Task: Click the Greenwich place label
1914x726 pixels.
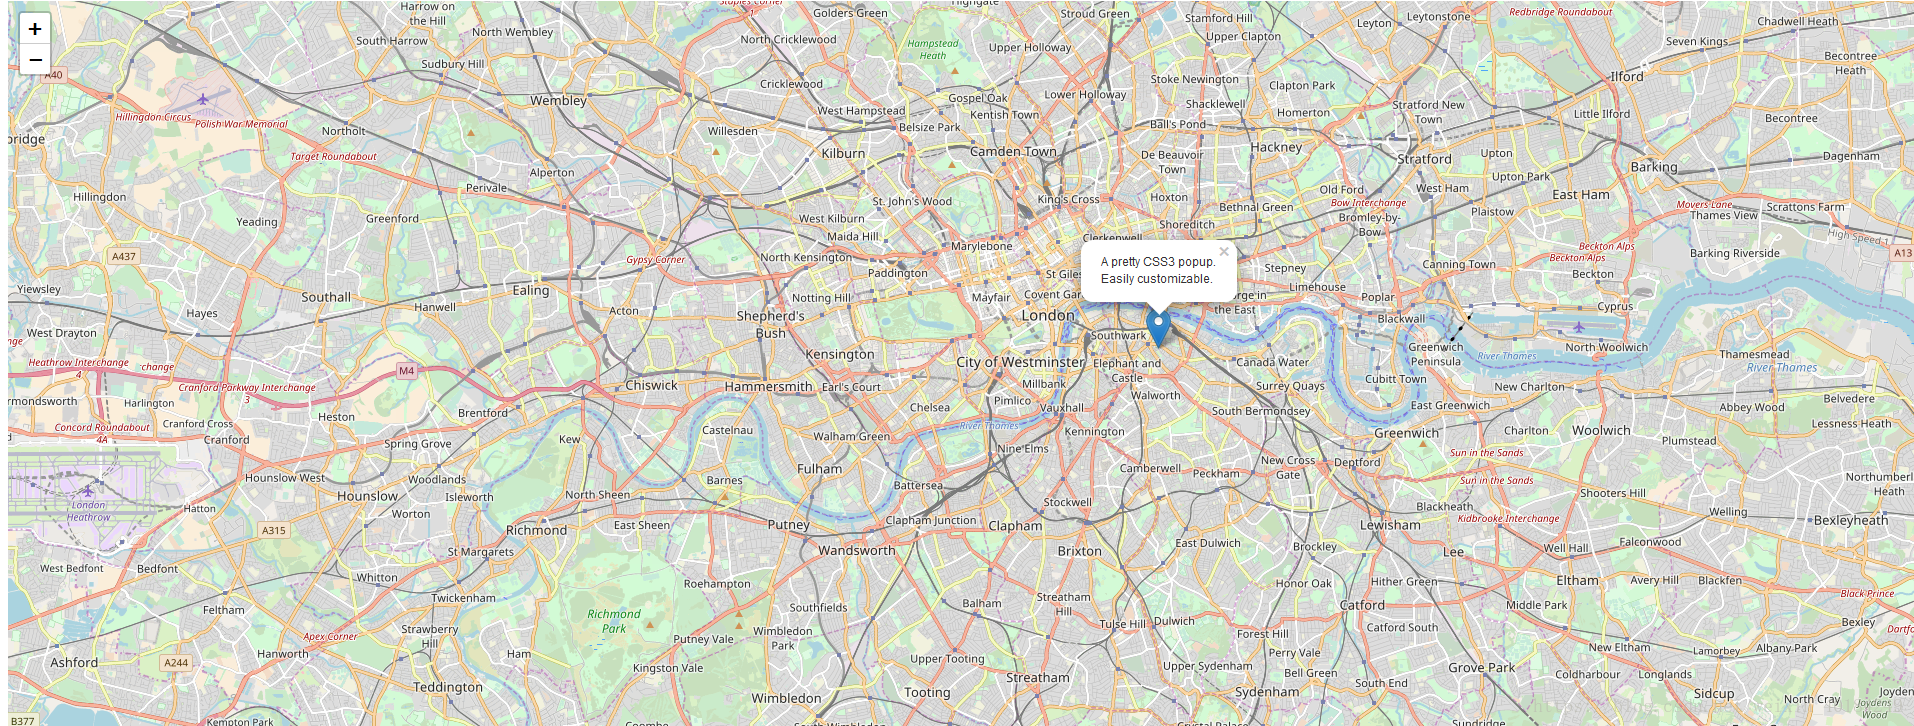Action: click(x=1406, y=433)
